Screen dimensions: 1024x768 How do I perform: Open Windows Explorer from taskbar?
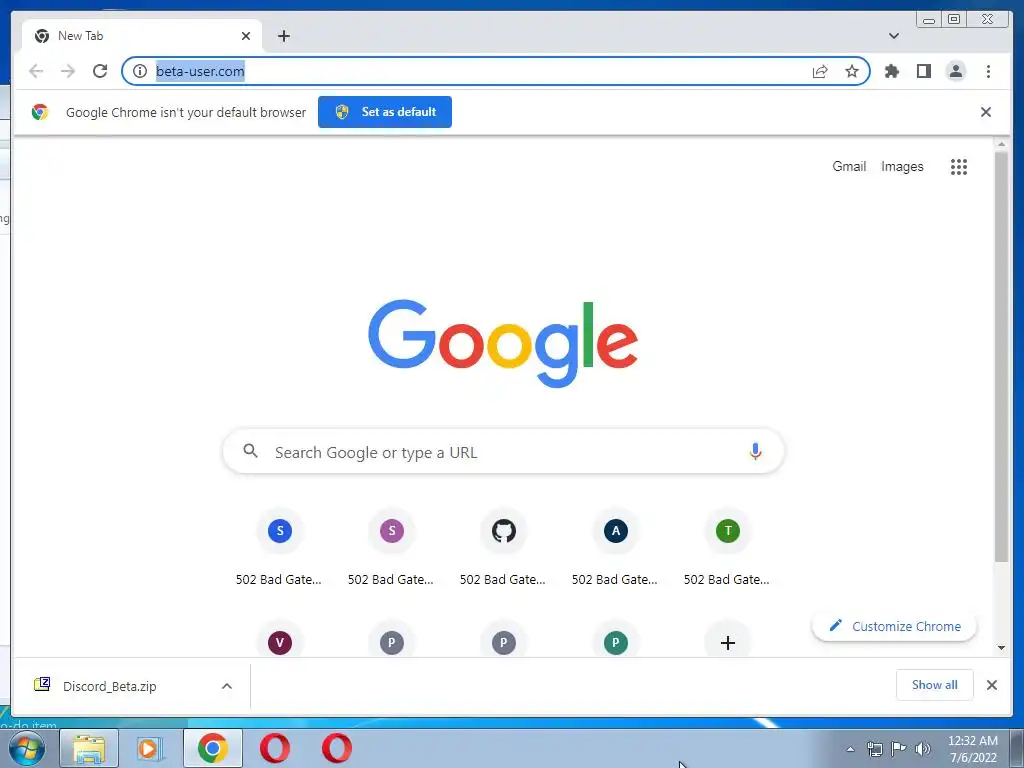coord(89,748)
